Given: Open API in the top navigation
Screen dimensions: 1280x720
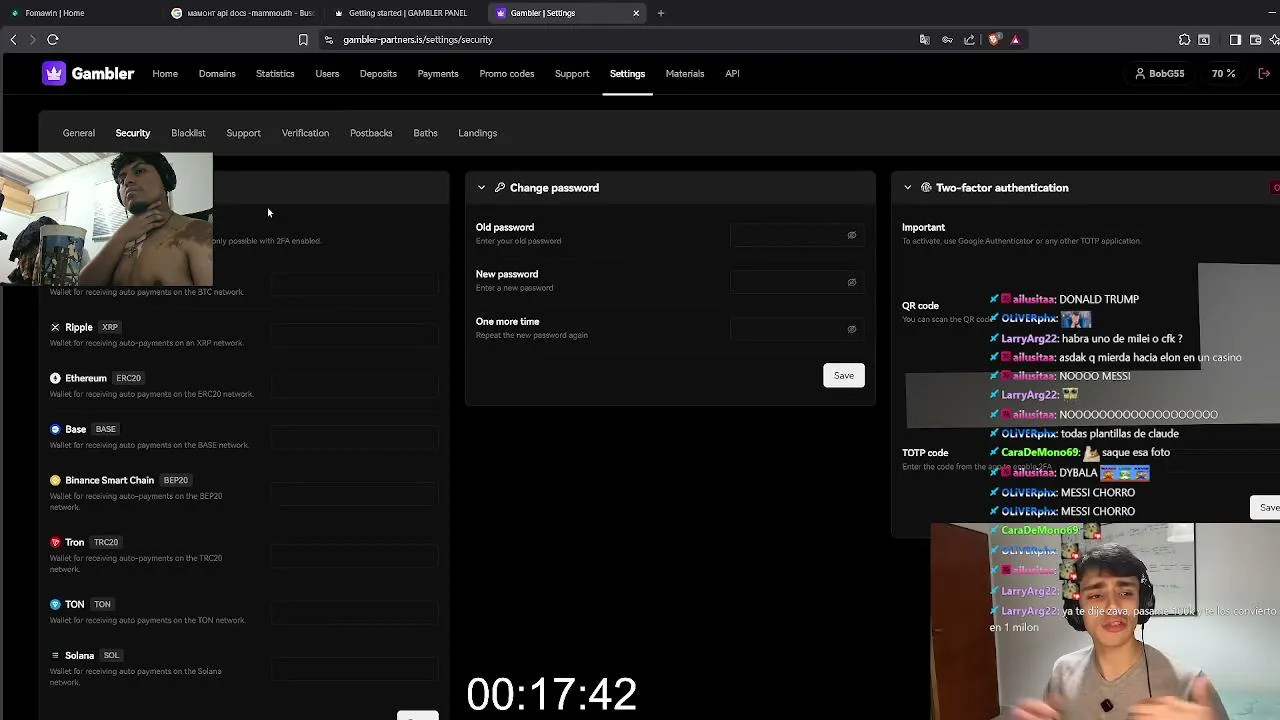Looking at the screenshot, I should [x=732, y=74].
